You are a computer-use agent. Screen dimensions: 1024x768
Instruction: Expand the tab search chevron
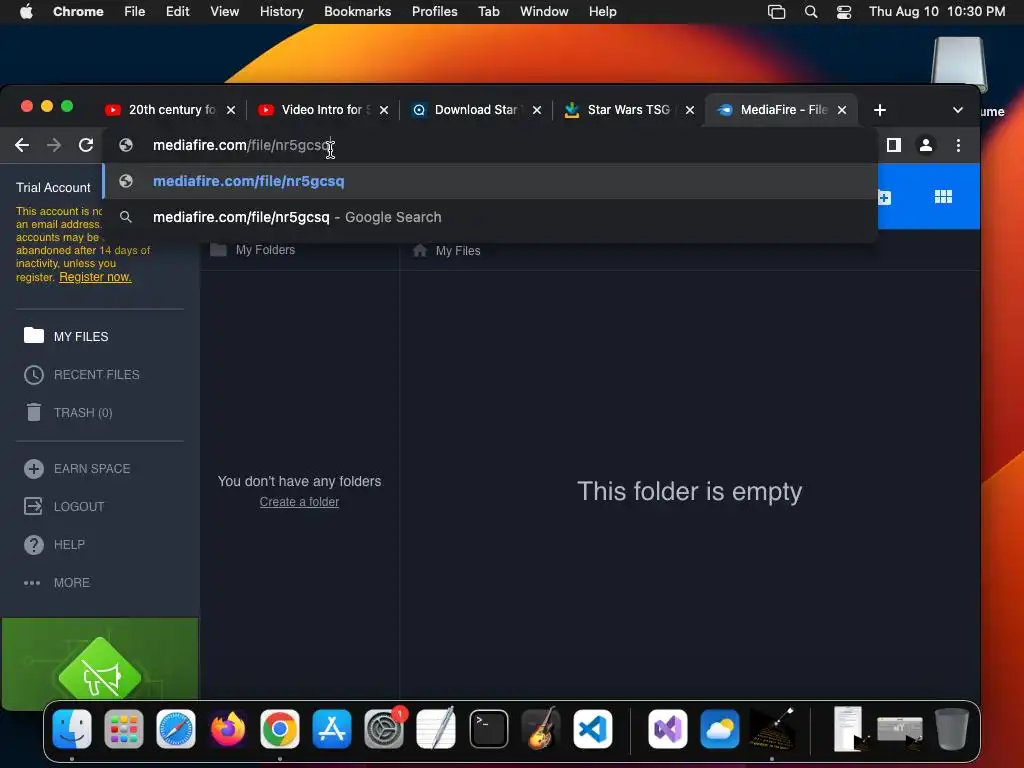click(957, 110)
